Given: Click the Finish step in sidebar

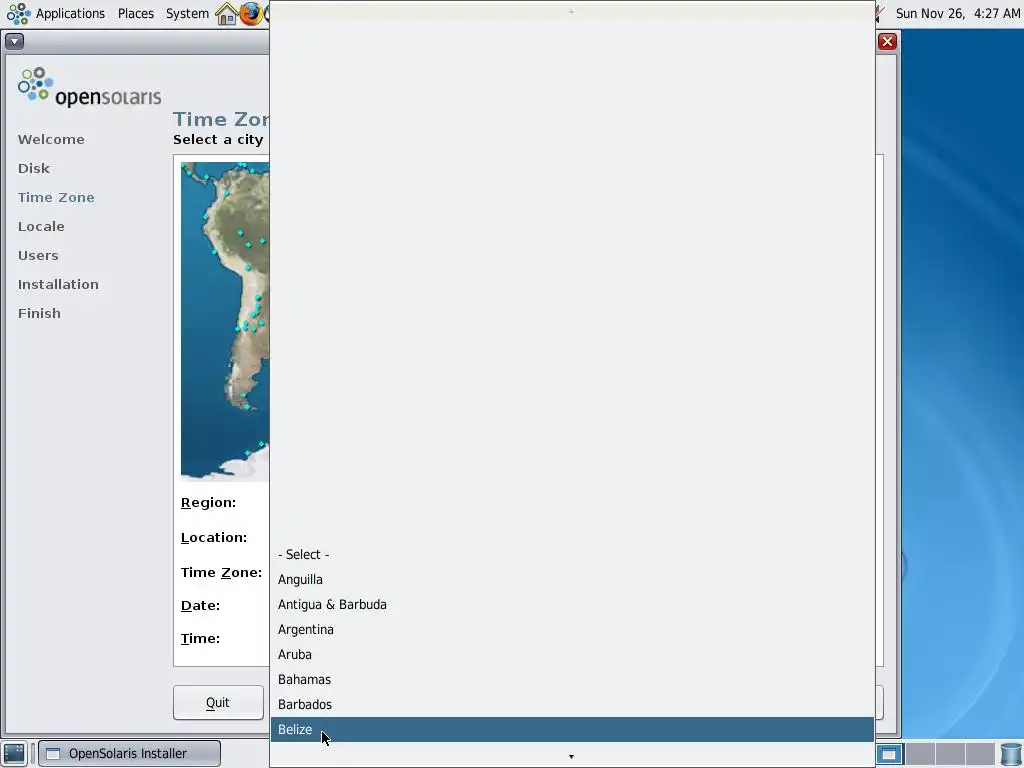Looking at the screenshot, I should [x=39, y=313].
